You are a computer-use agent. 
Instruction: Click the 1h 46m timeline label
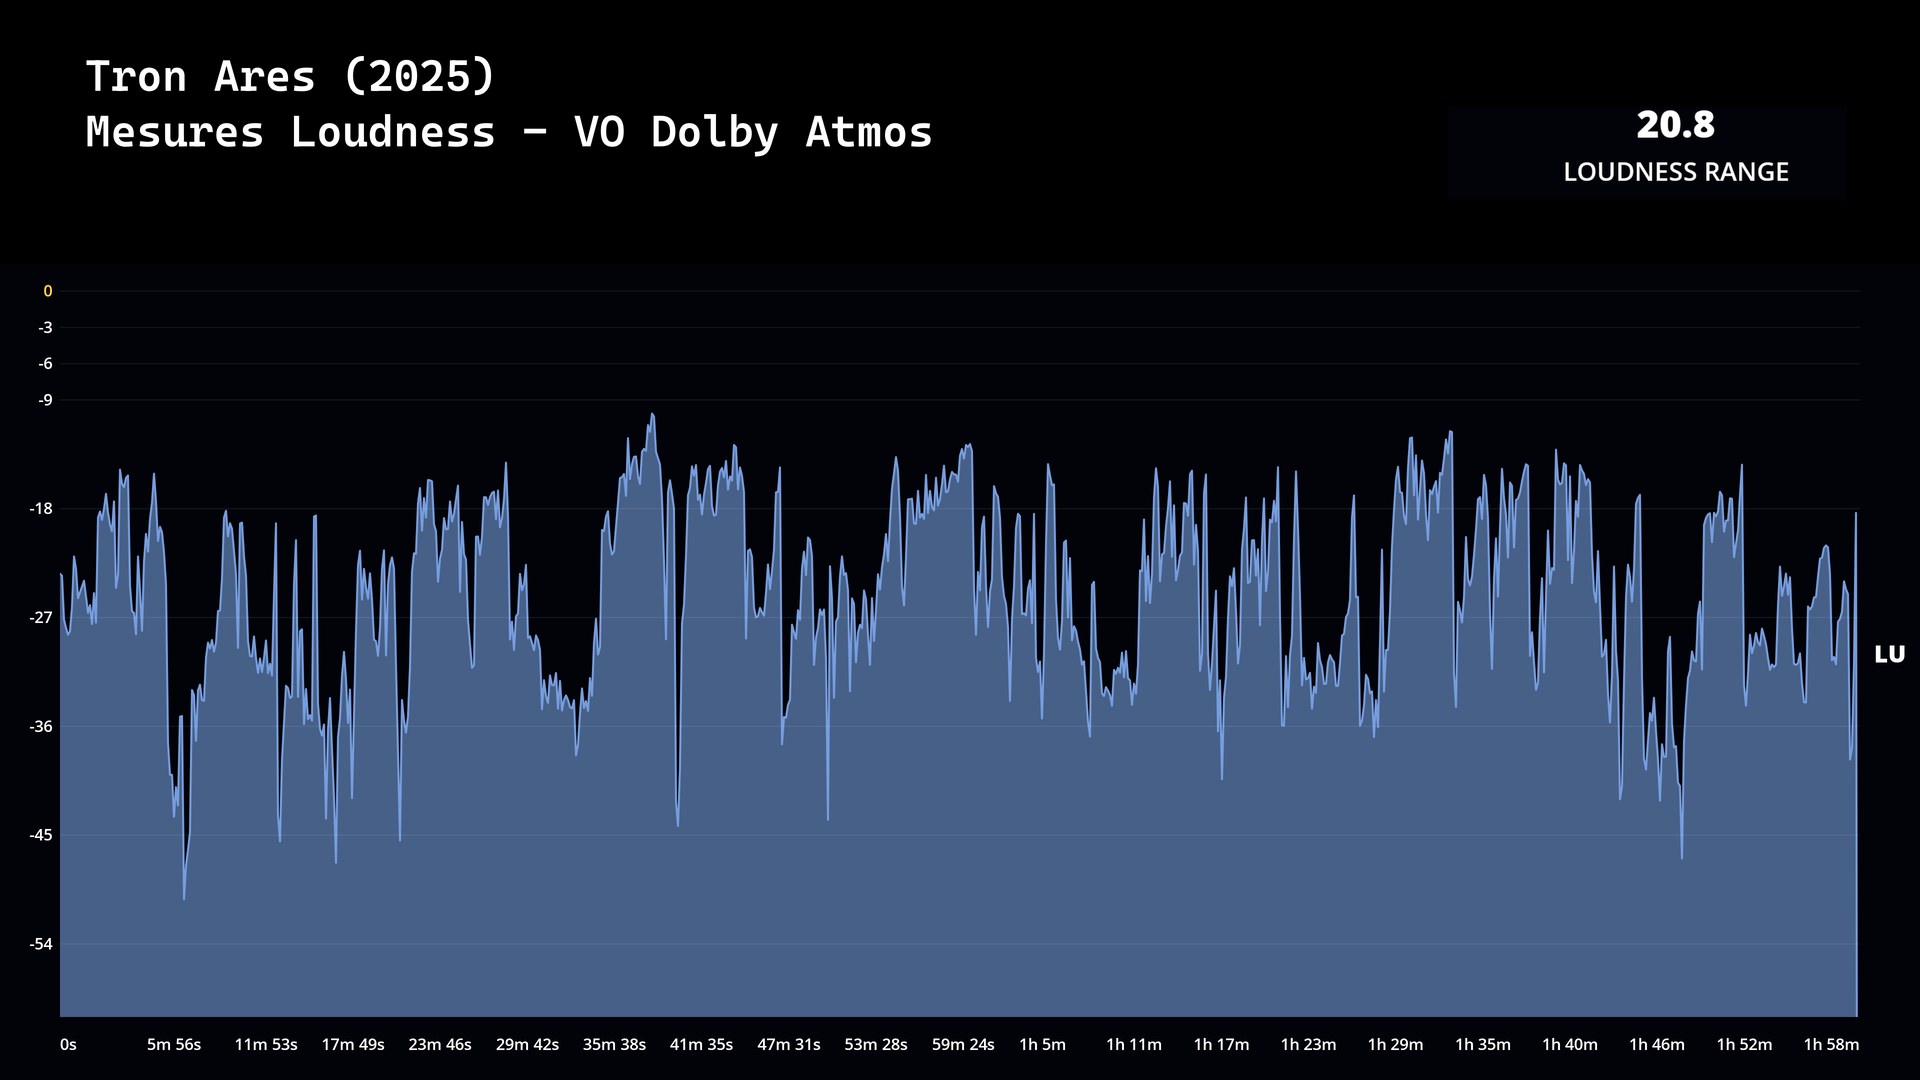coord(1657,1045)
